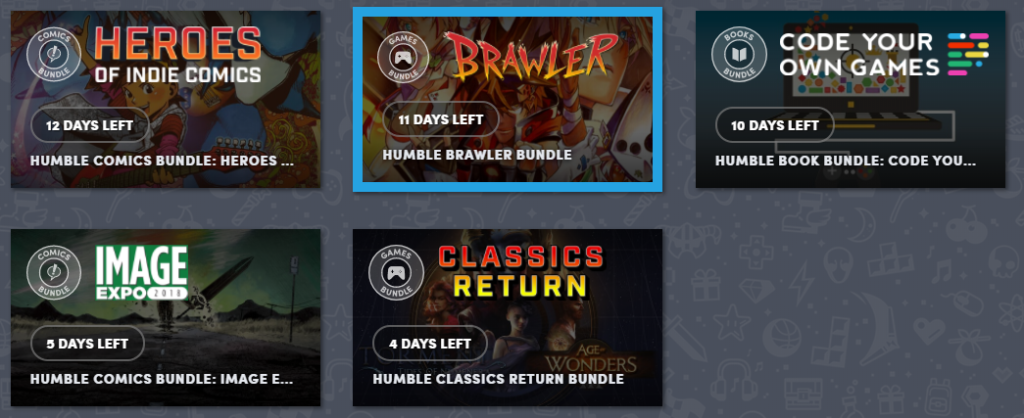Click Games Bundle badge on Classics Return card
The image size is (1024, 418).
pyautogui.click(x=396, y=272)
